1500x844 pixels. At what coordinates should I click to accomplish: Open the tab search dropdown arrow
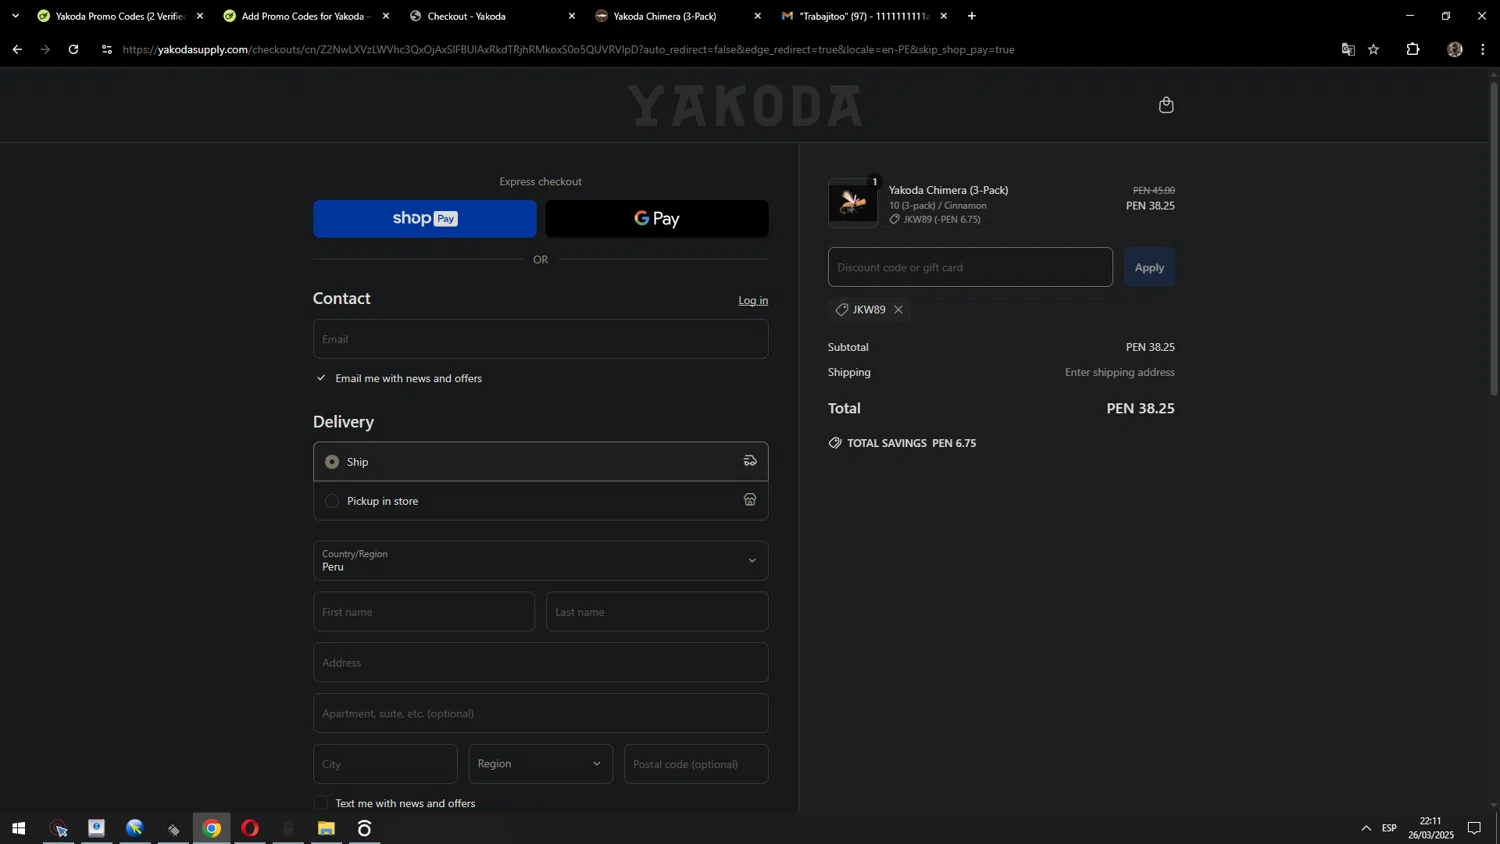pyautogui.click(x=15, y=16)
